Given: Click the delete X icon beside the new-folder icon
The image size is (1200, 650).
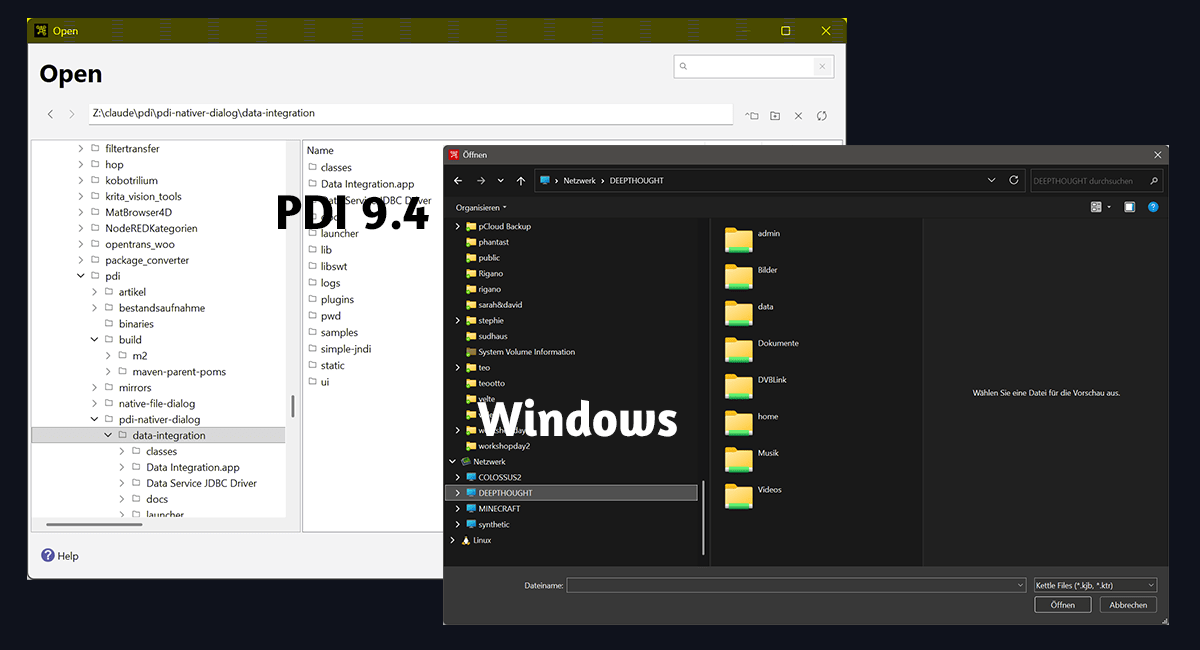Looking at the screenshot, I should point(798,116).
